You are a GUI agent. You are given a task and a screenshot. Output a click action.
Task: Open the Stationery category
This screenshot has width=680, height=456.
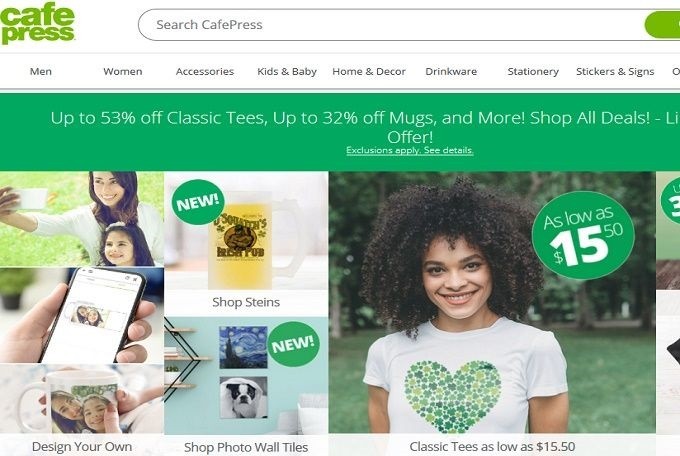tap(533, 72)
